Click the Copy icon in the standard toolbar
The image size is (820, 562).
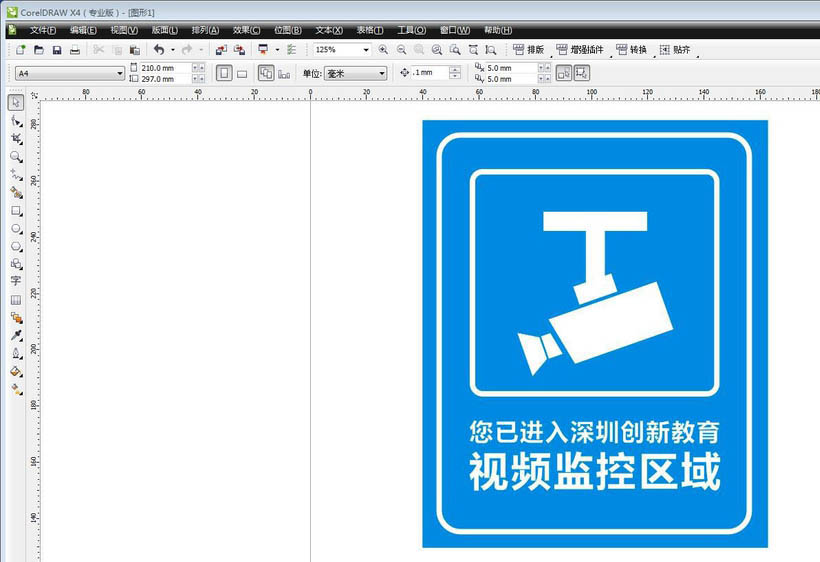(x=117, y=50)
